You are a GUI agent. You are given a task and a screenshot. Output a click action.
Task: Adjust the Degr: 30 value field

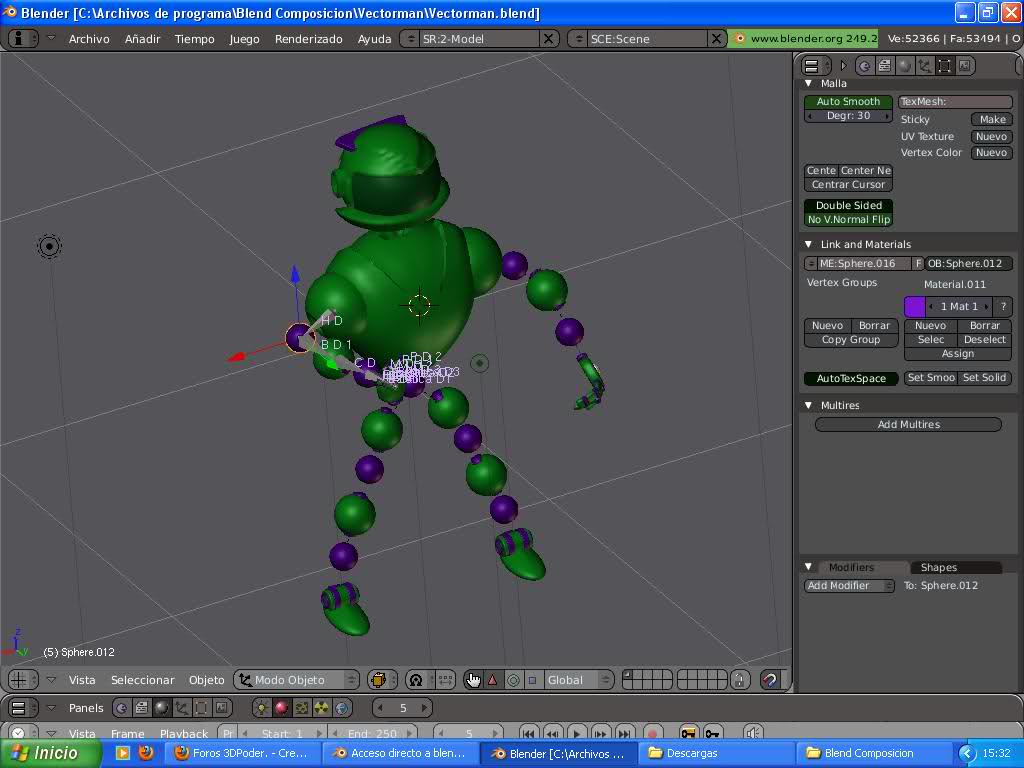[848, 116]
